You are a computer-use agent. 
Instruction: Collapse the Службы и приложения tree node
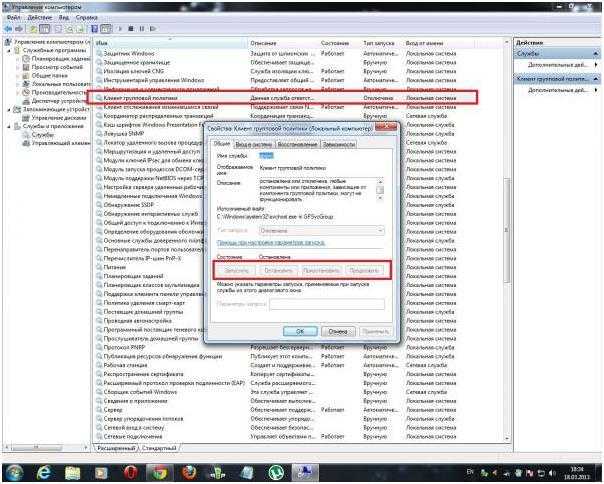9,126
